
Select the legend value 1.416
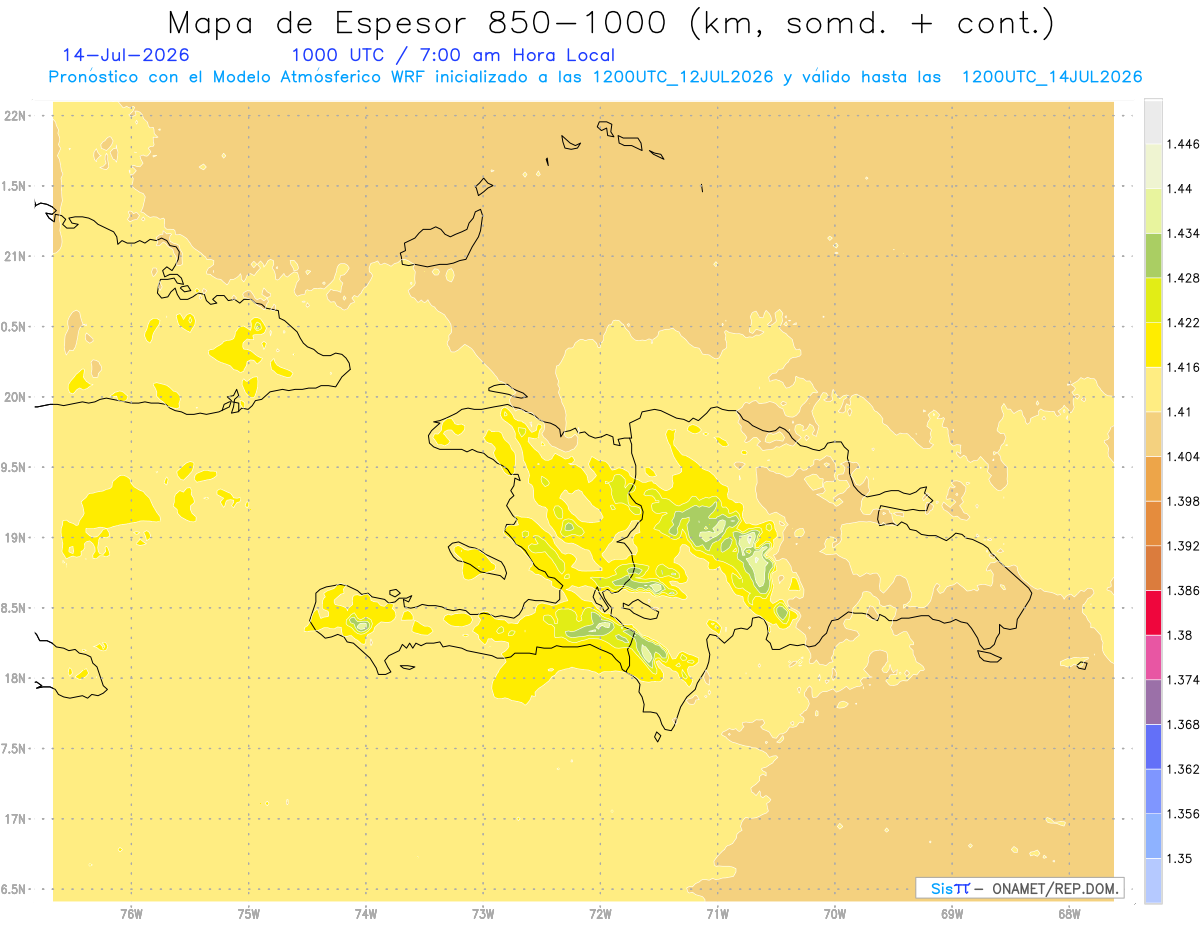point(1183,367)
